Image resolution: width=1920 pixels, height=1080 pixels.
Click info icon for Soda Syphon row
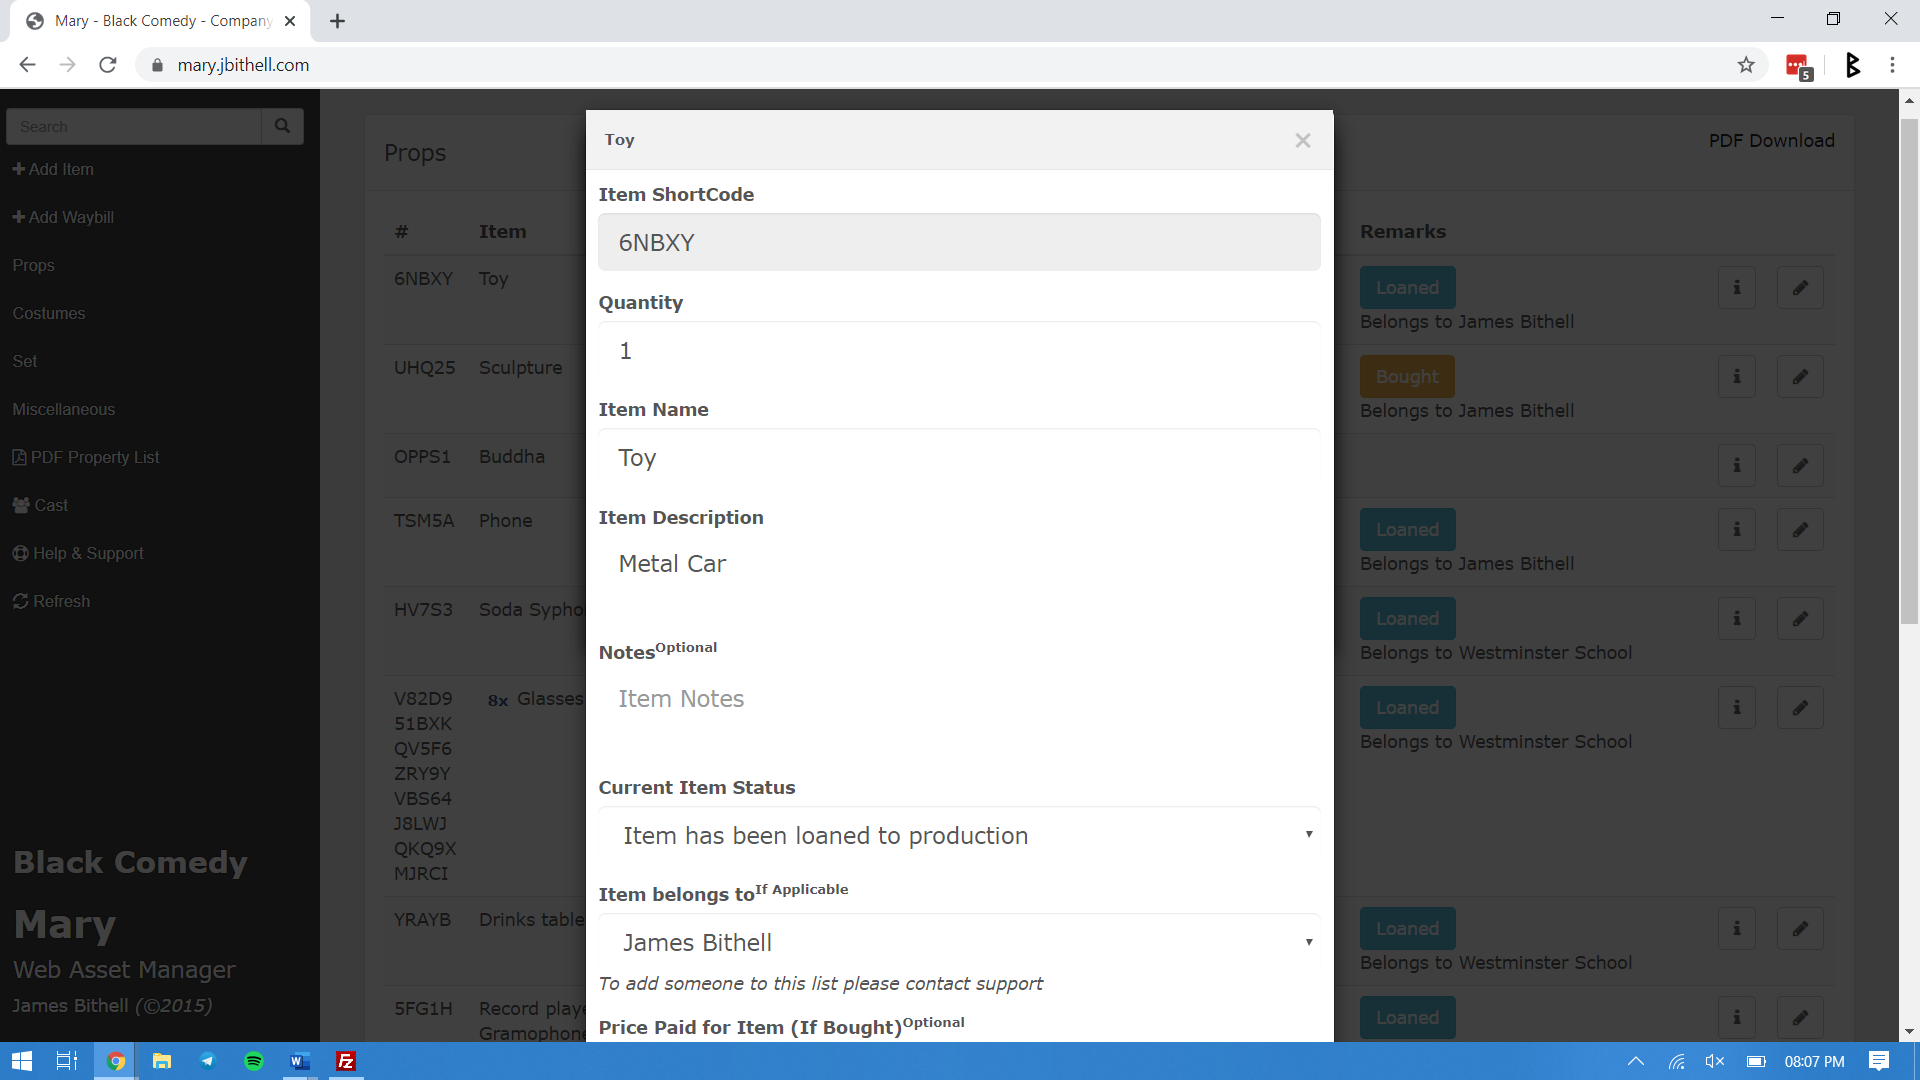[1737, 619]
